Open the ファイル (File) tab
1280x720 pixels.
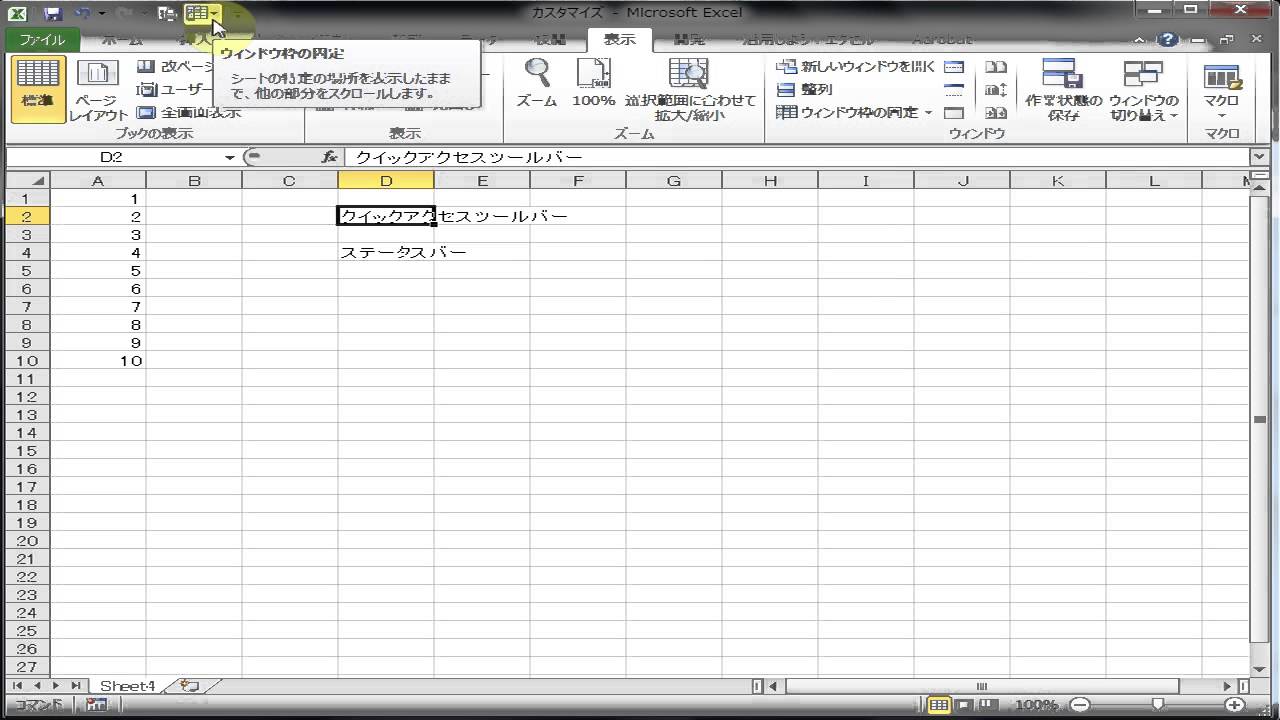click(42, 40)
